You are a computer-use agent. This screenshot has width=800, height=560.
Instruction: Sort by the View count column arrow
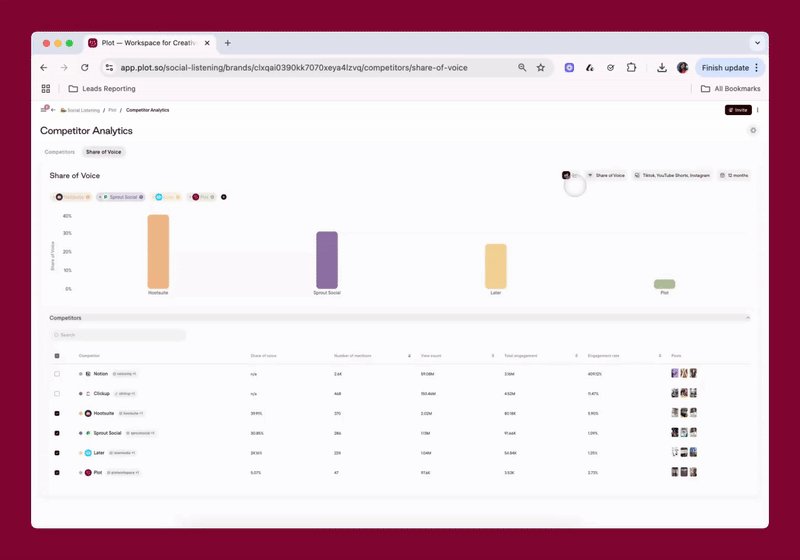pyautogui.click(x=493, y=355)
